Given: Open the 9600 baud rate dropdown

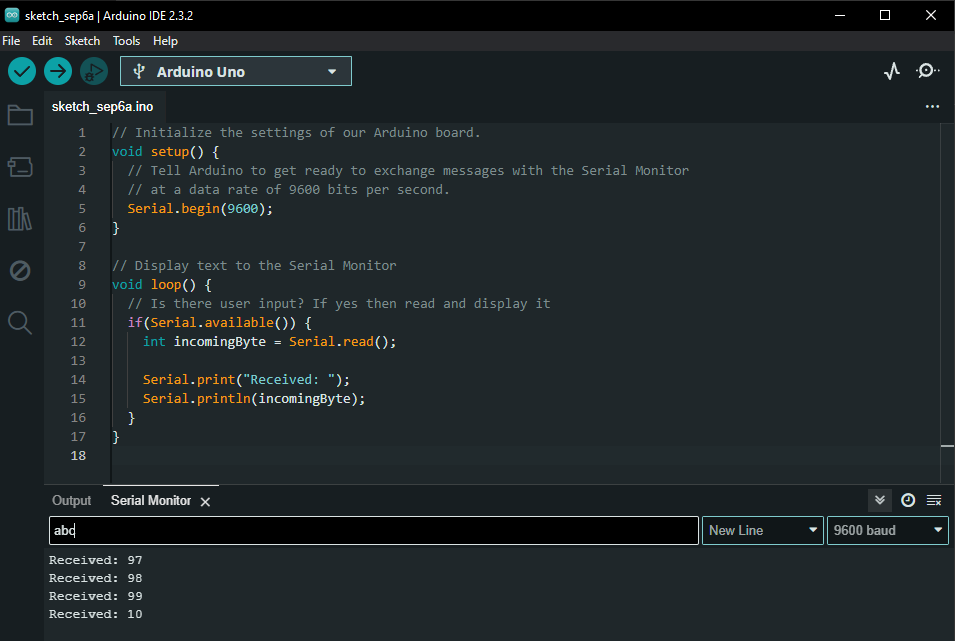Looking at the screenshot, I should [x=887, y=530].
